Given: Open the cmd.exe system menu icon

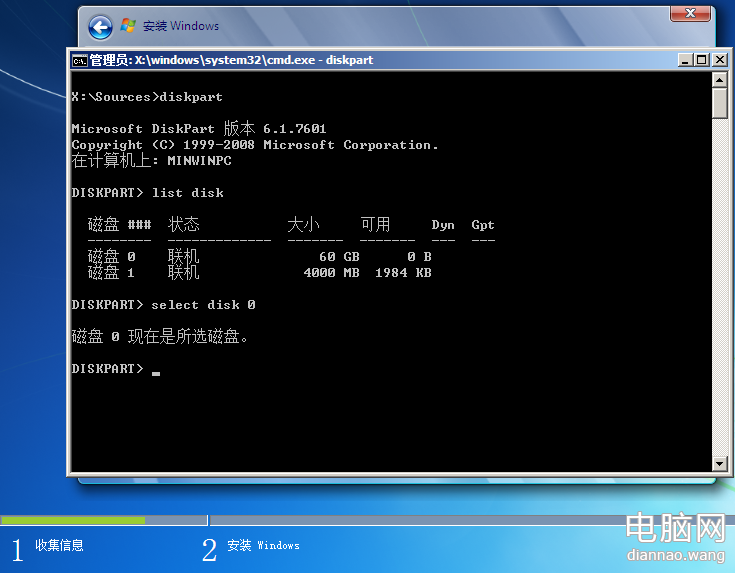Looking at the screenshot, I should [79, 60].
